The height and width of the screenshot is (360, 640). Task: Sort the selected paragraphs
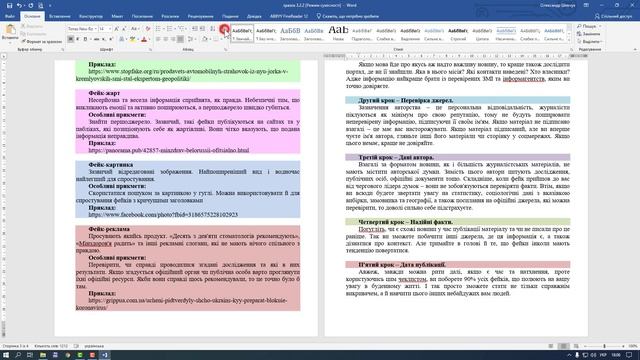click(x=213, y=29)
